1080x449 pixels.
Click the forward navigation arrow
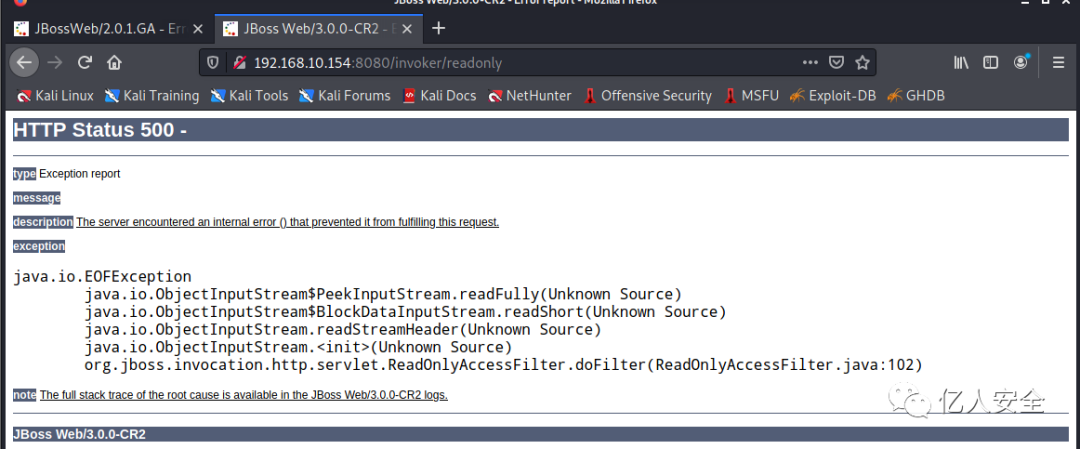[55, 63]
